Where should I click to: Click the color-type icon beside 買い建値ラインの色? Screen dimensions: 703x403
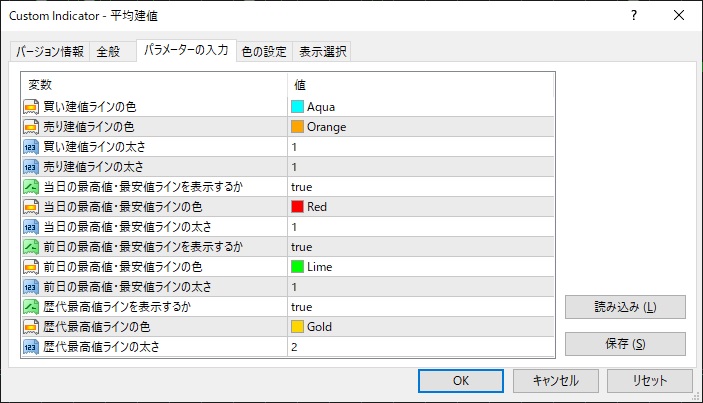31,107
